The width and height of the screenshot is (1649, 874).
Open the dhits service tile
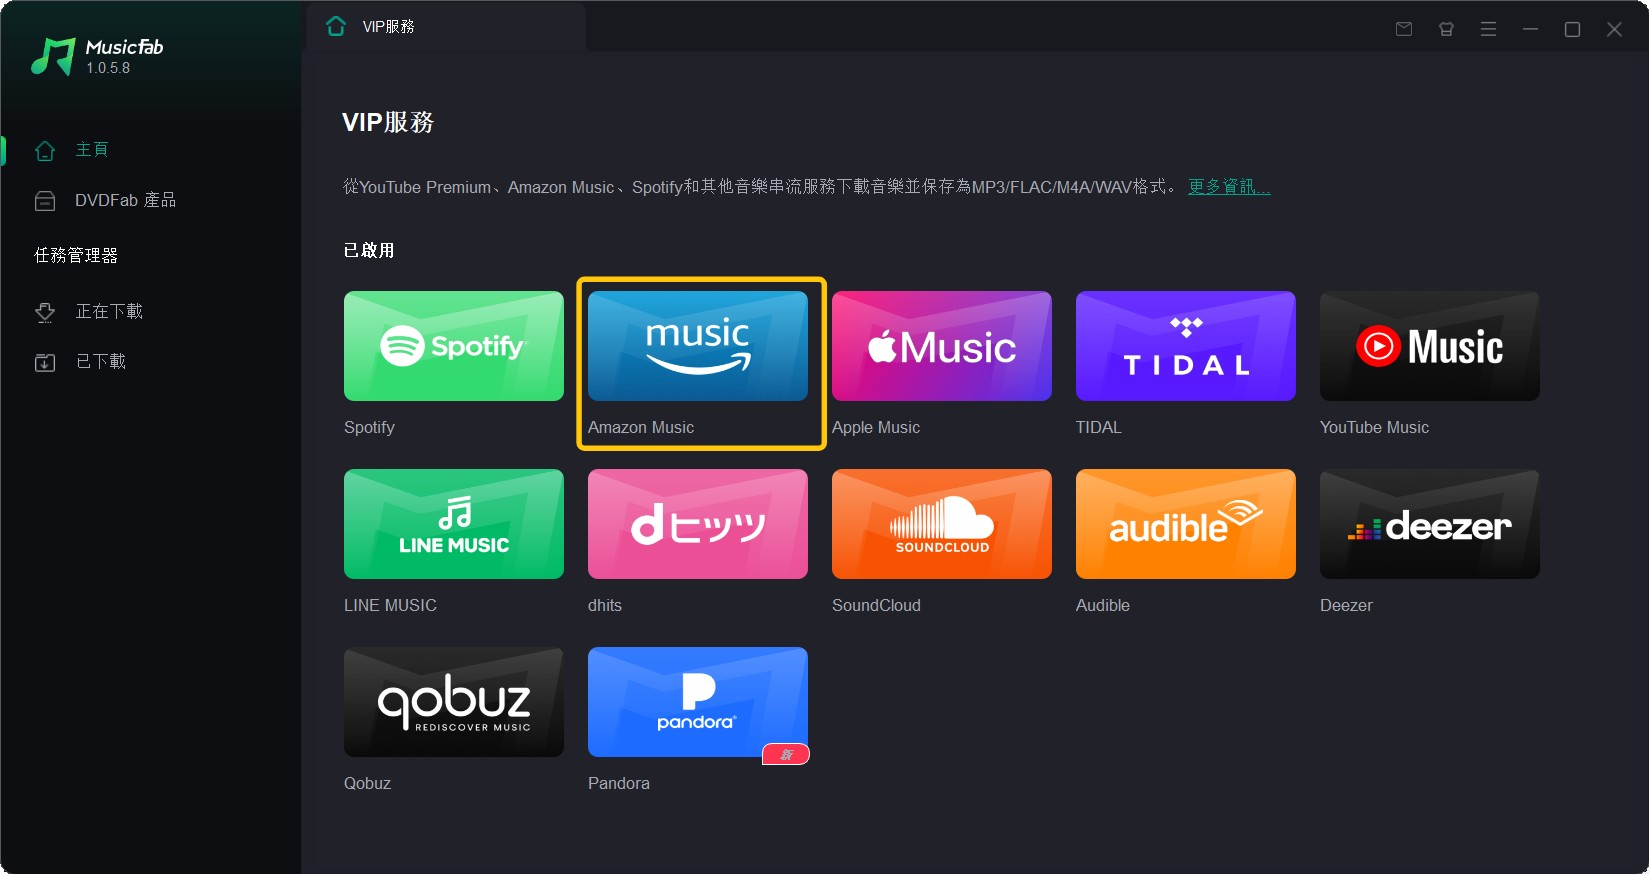point(698,524)
